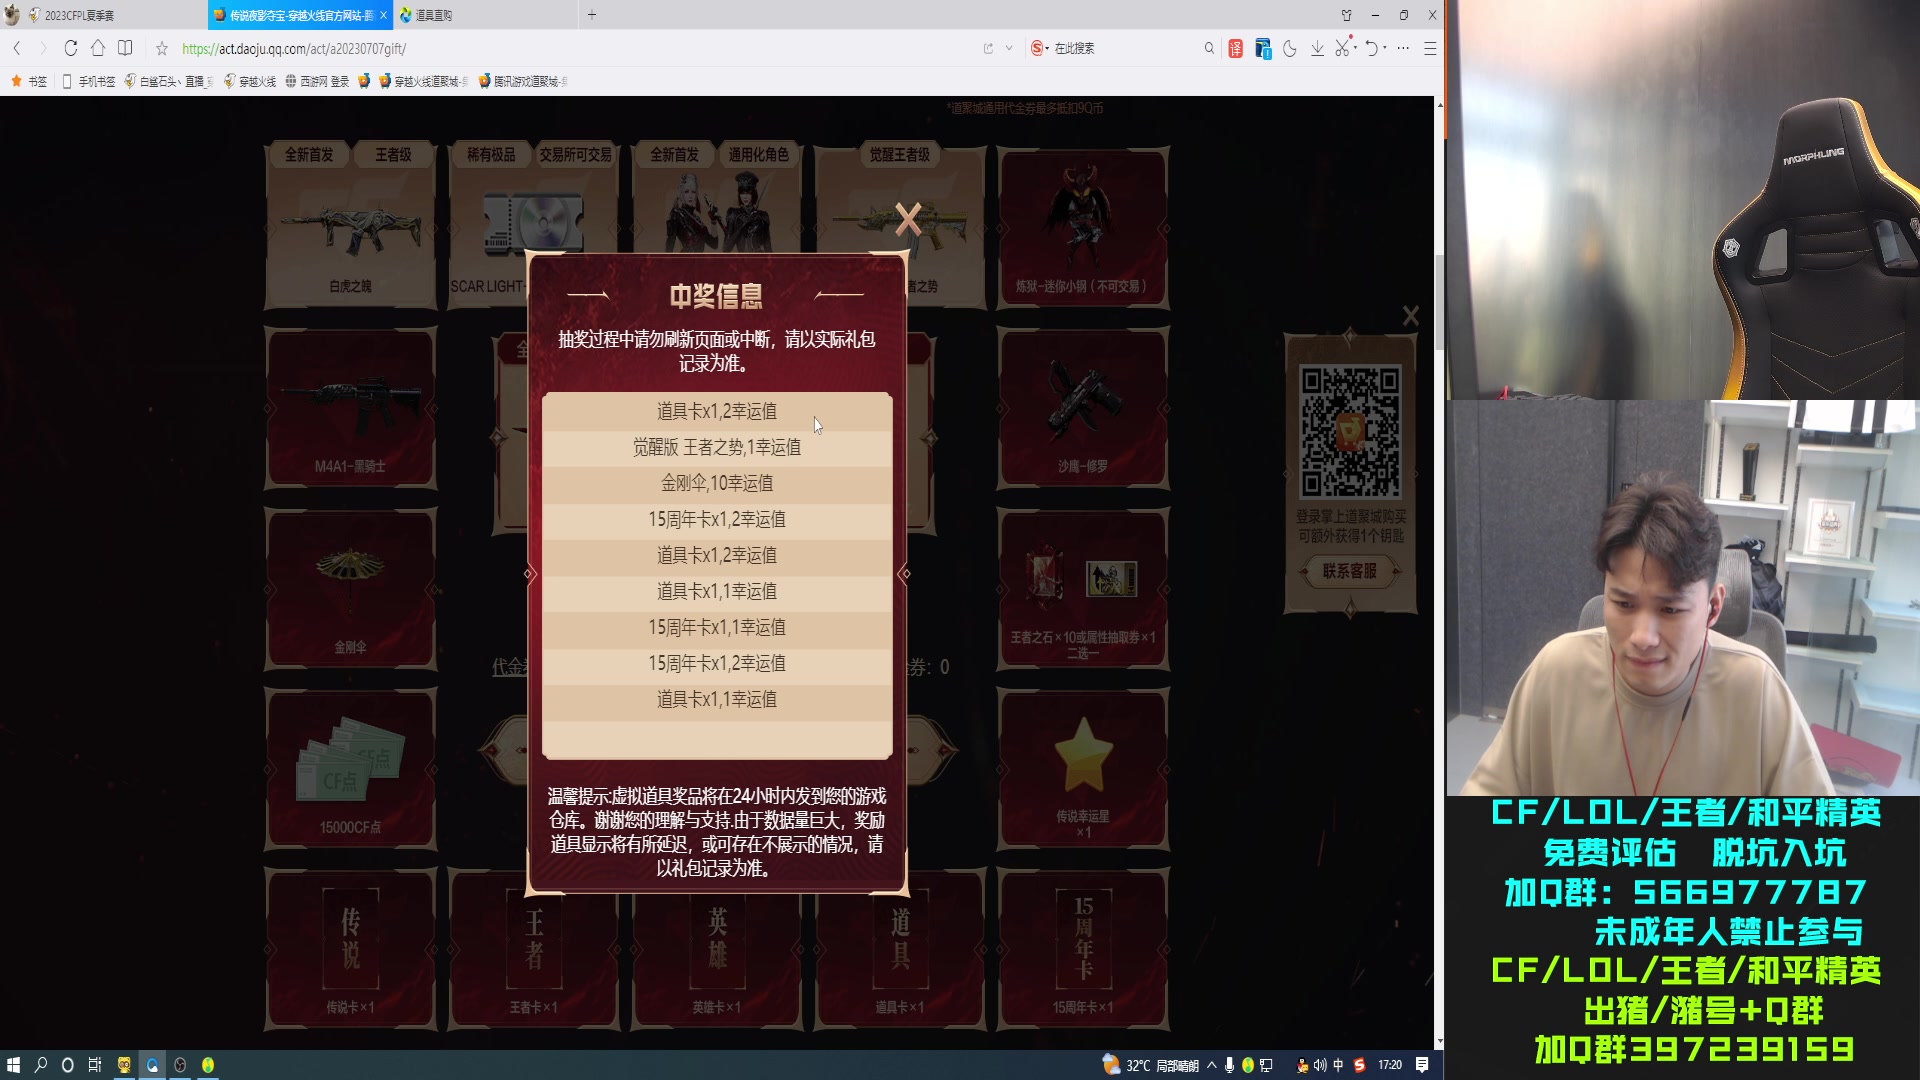Screen dimensions: 1920x1080
Task: Toggle the microphone icon in the taskbar
Action: [x=1229, y=1065]
